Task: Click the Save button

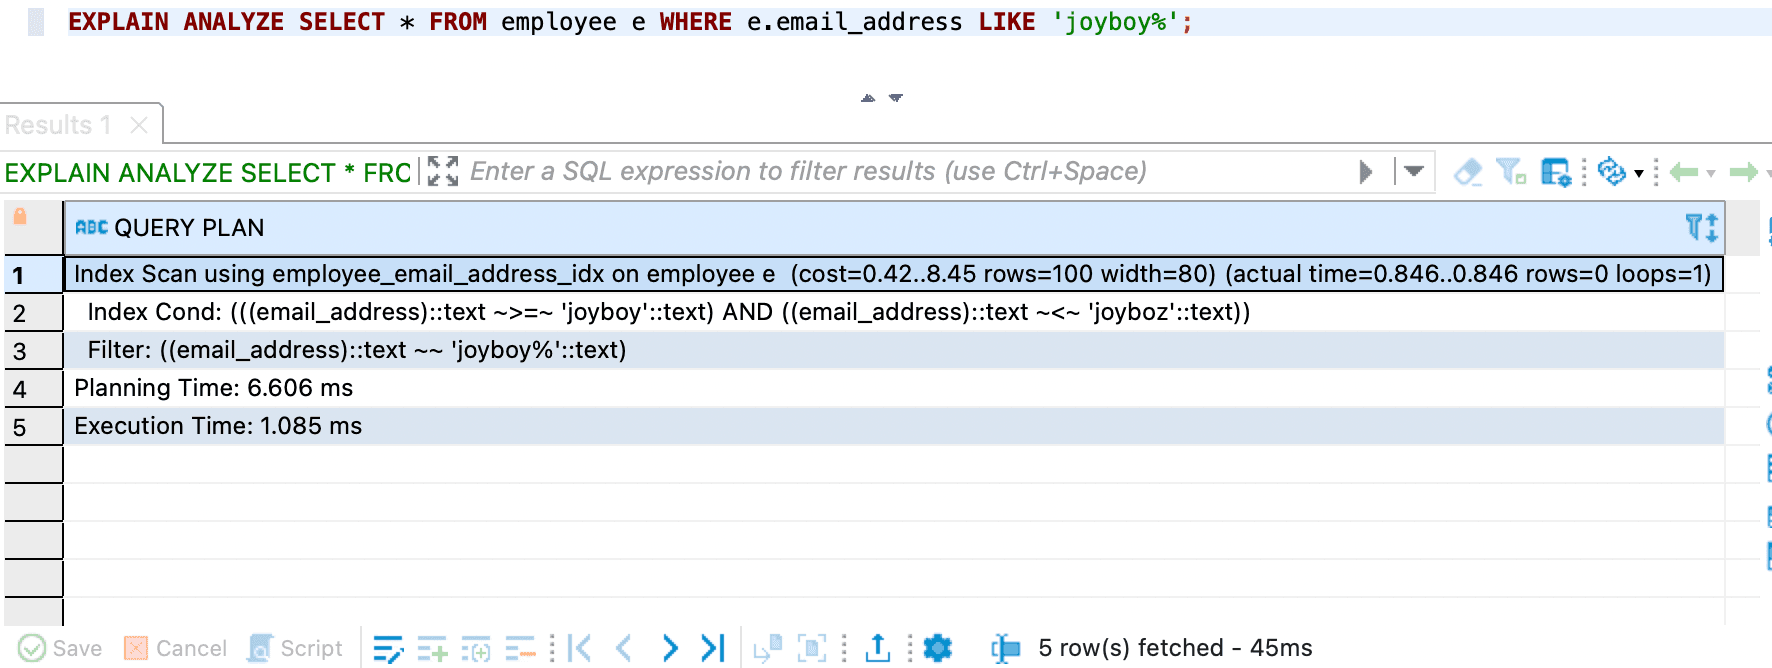Action: [60, 648]
